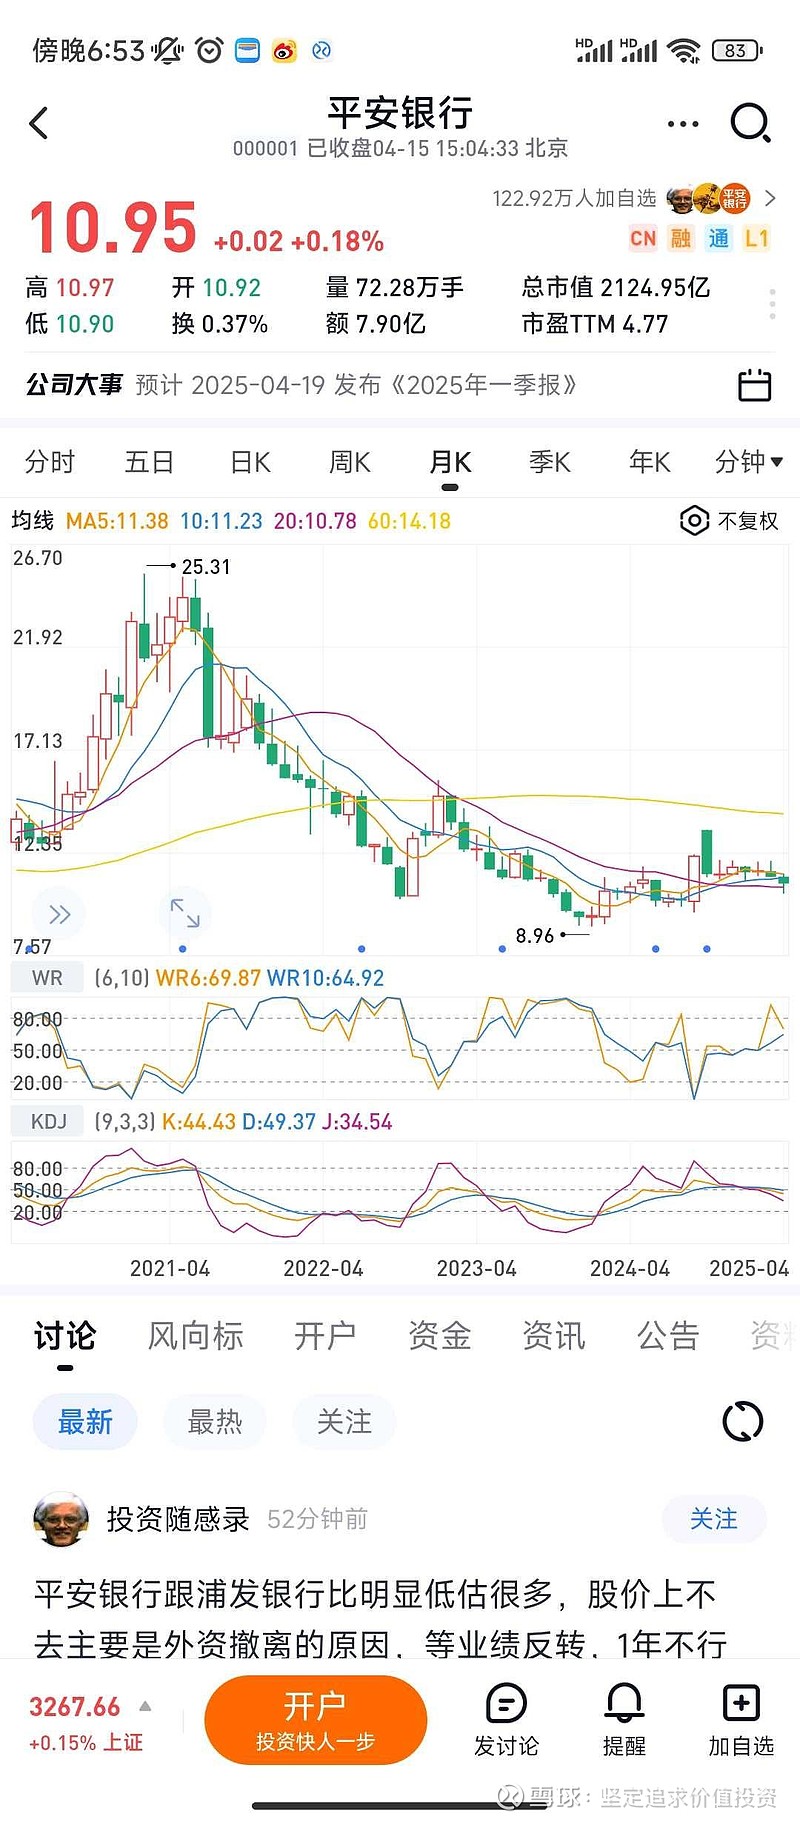
Task: Switch the WR indicator selector
Action: [47, 978]
